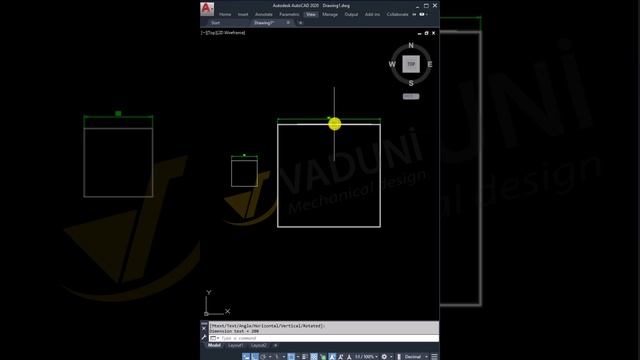Restore down the drawing viewport window
Screen dimensions: 640x360
426,33
